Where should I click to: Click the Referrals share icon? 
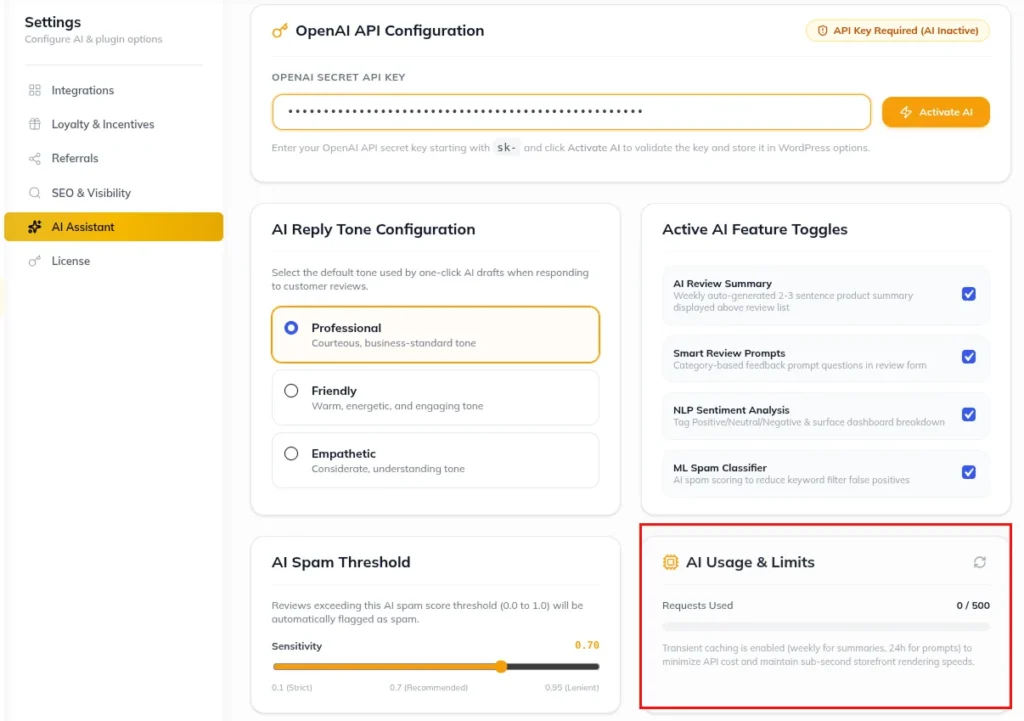[35, 159]
